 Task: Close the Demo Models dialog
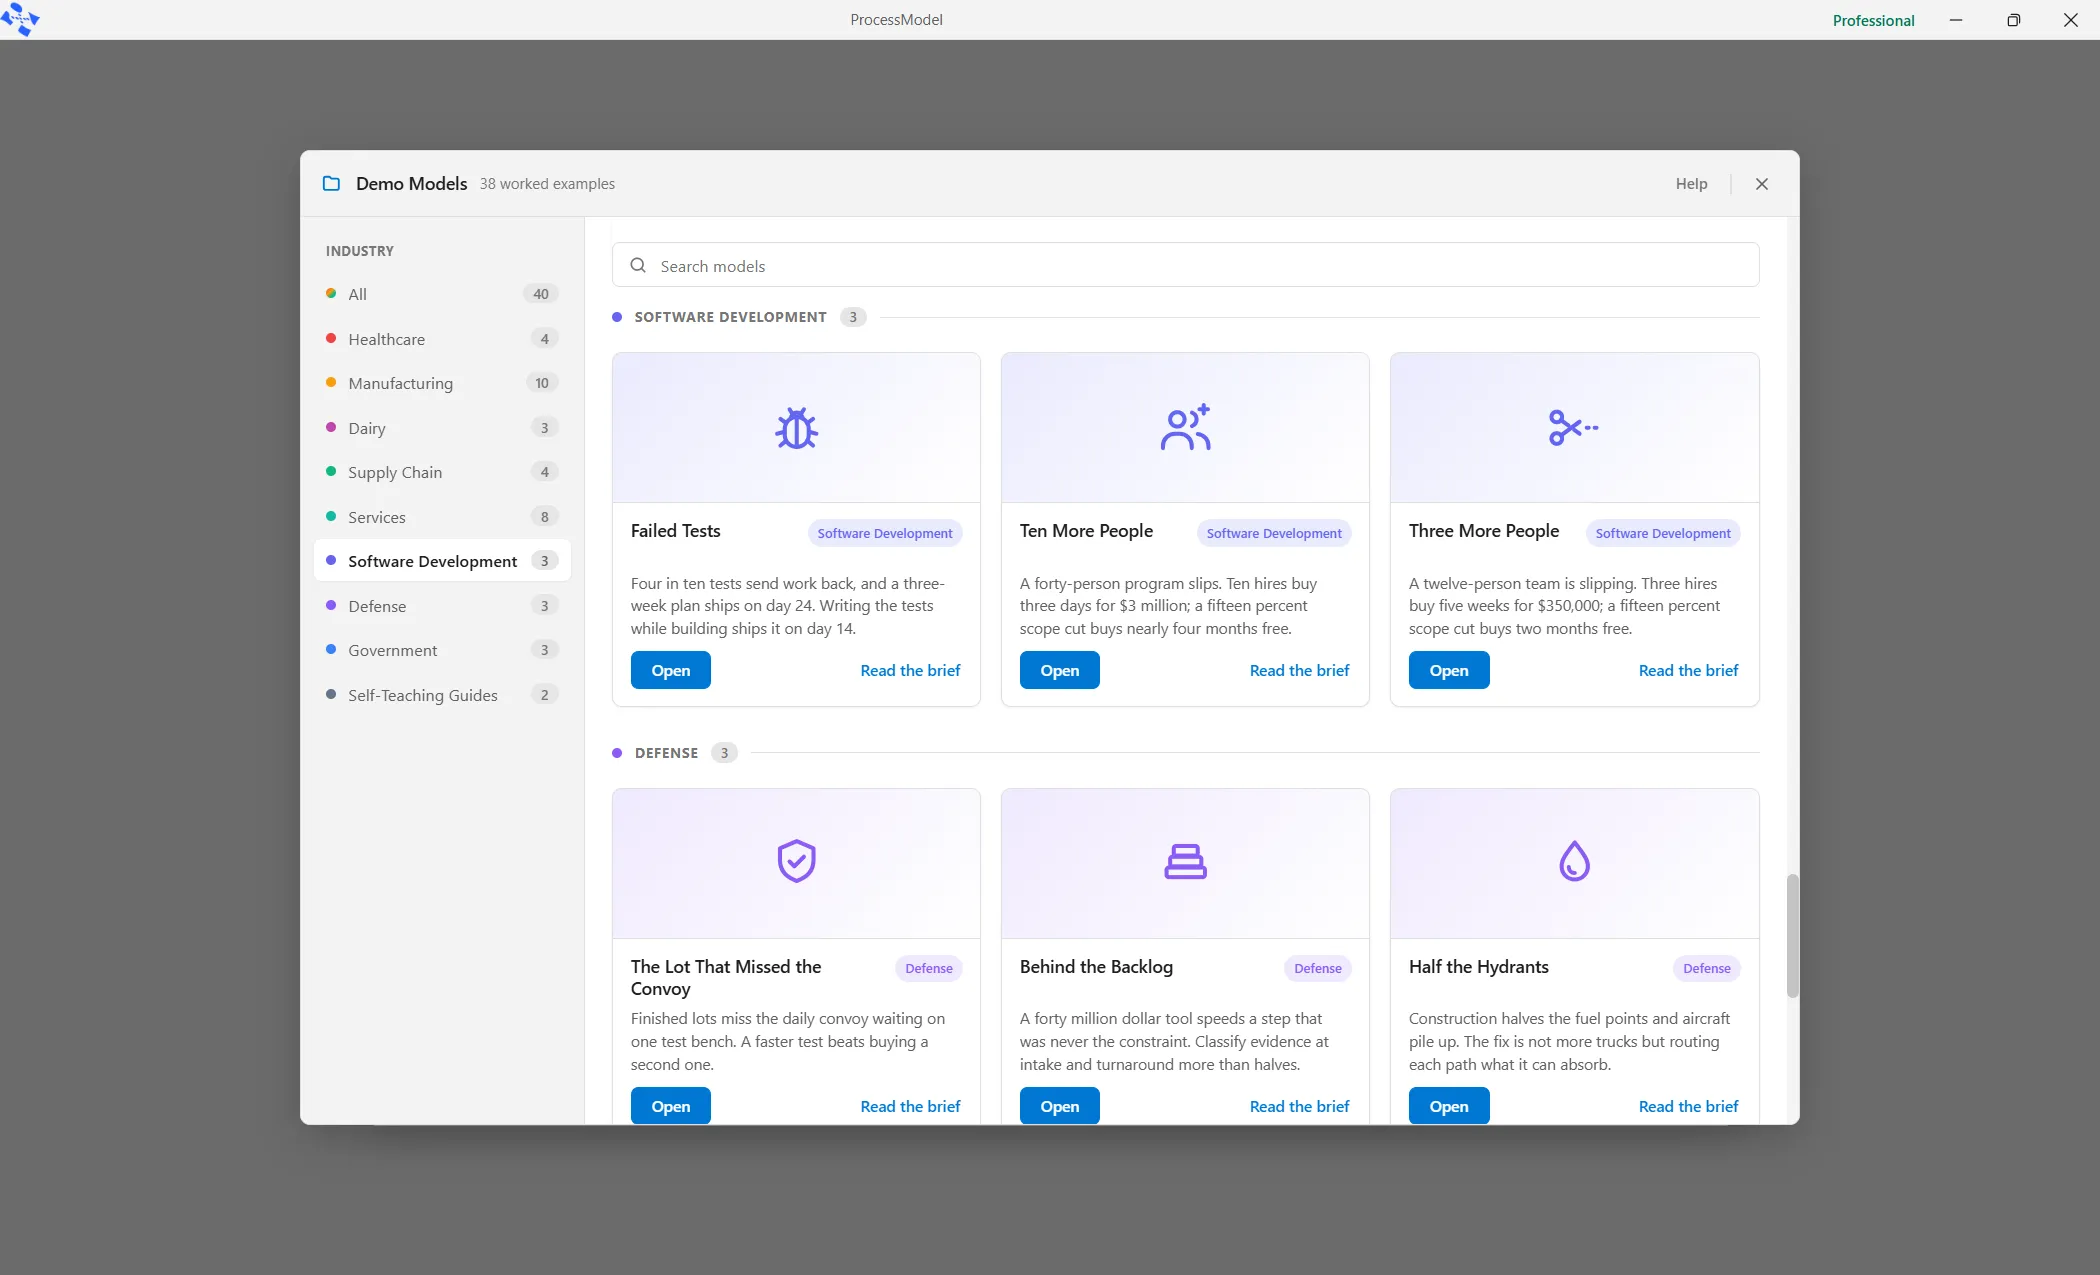coord(1762,184)
